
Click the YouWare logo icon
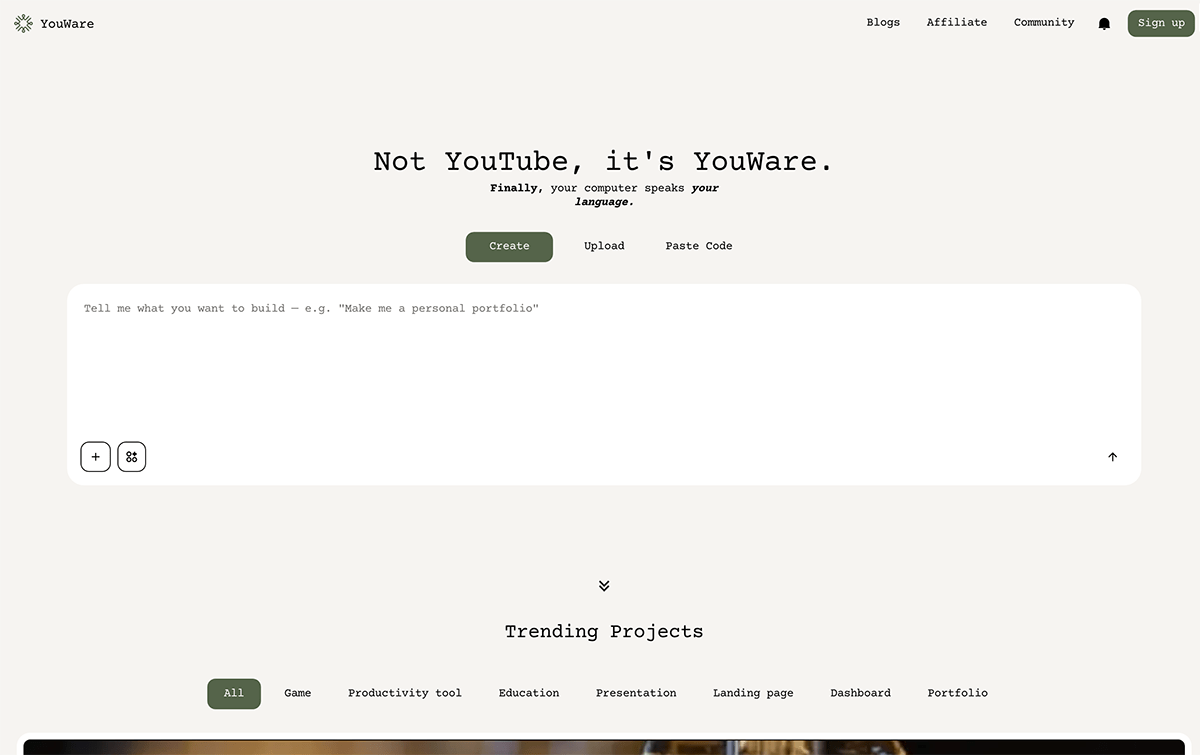[x=23, y=22]
